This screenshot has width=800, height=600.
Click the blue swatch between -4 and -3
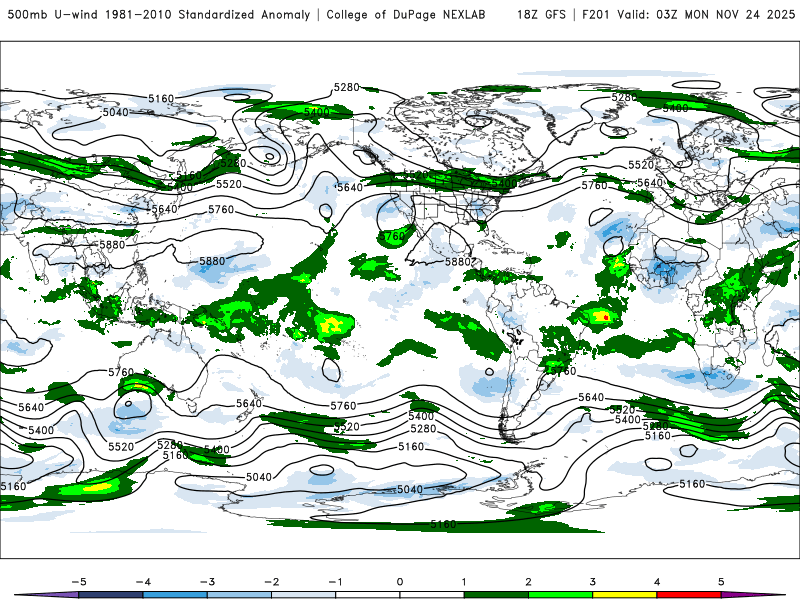click(175, 595)
